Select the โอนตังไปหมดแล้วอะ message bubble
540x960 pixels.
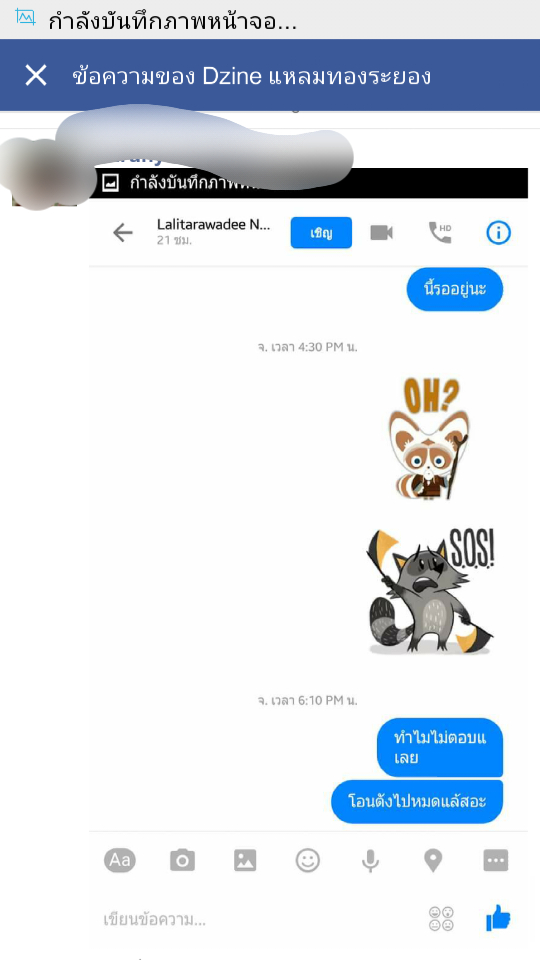point(417,801)
